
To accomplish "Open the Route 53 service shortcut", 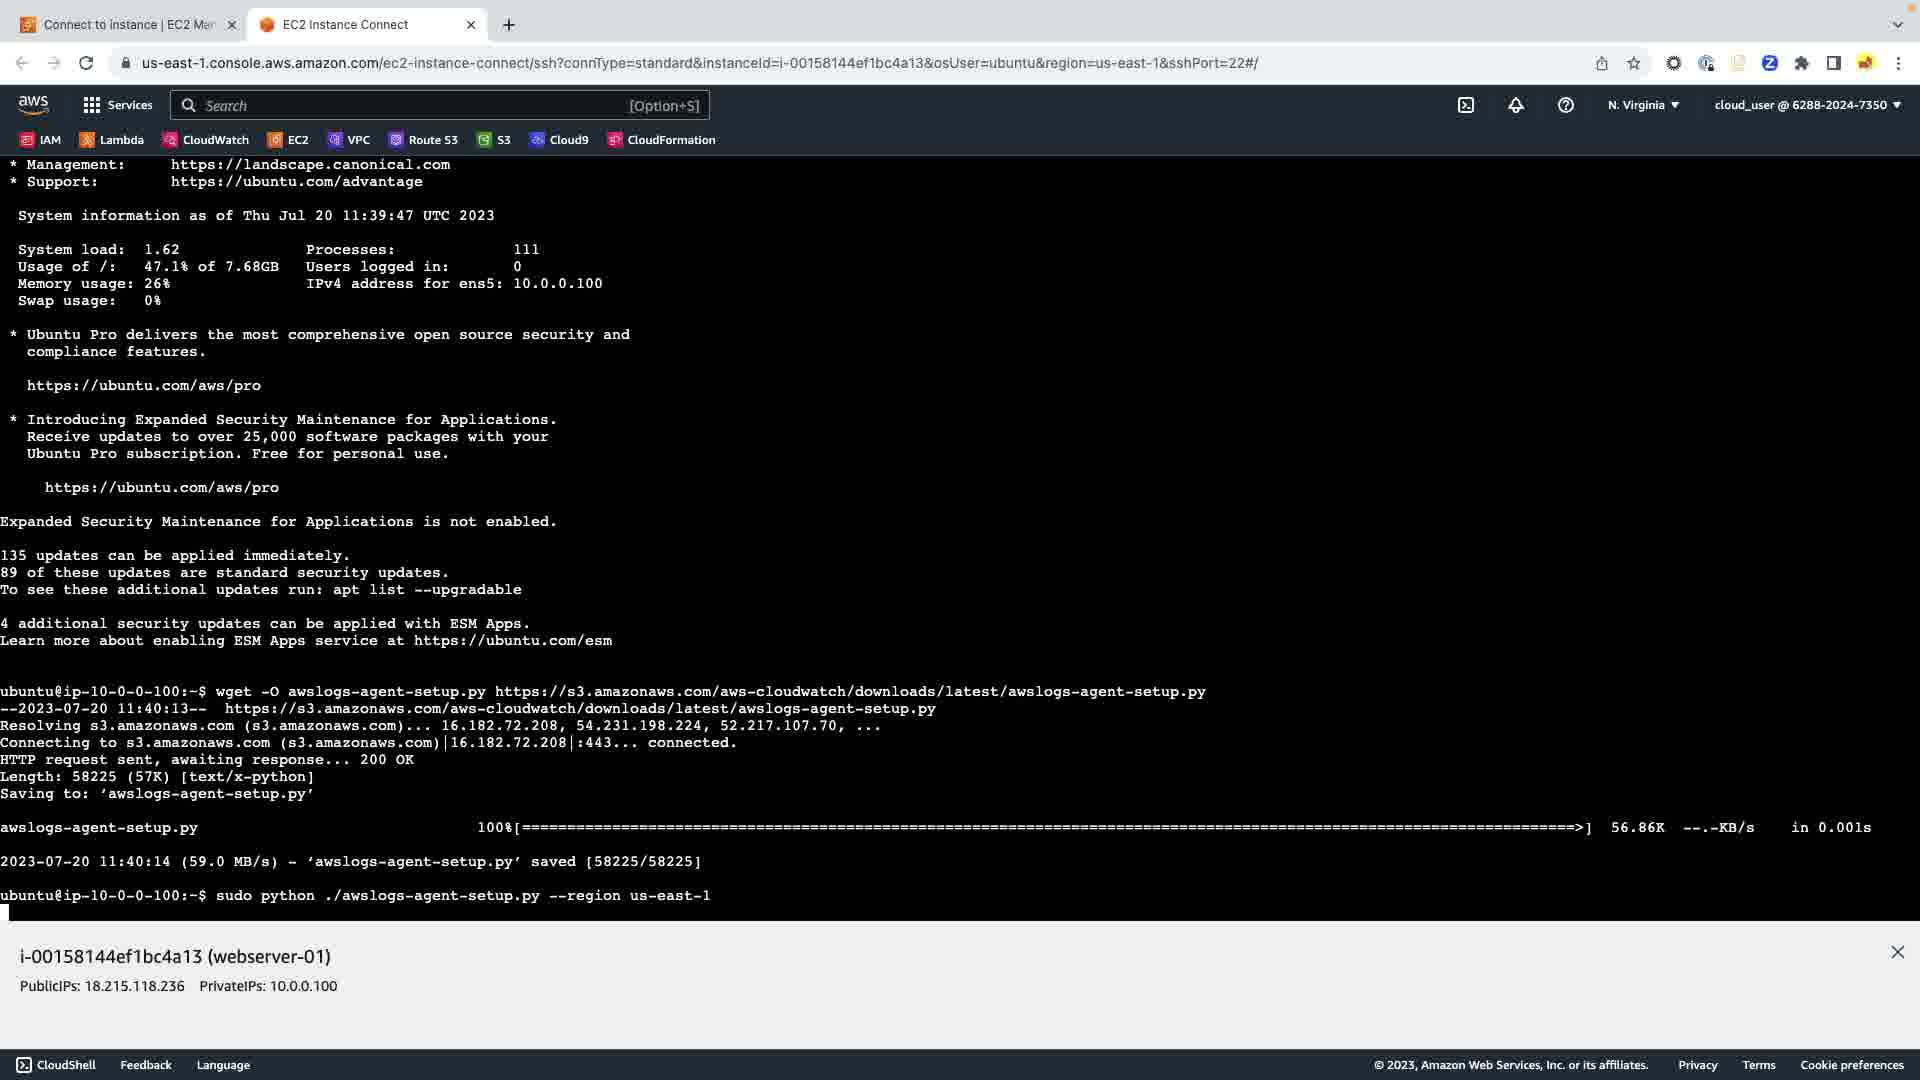I will [423, 140].
